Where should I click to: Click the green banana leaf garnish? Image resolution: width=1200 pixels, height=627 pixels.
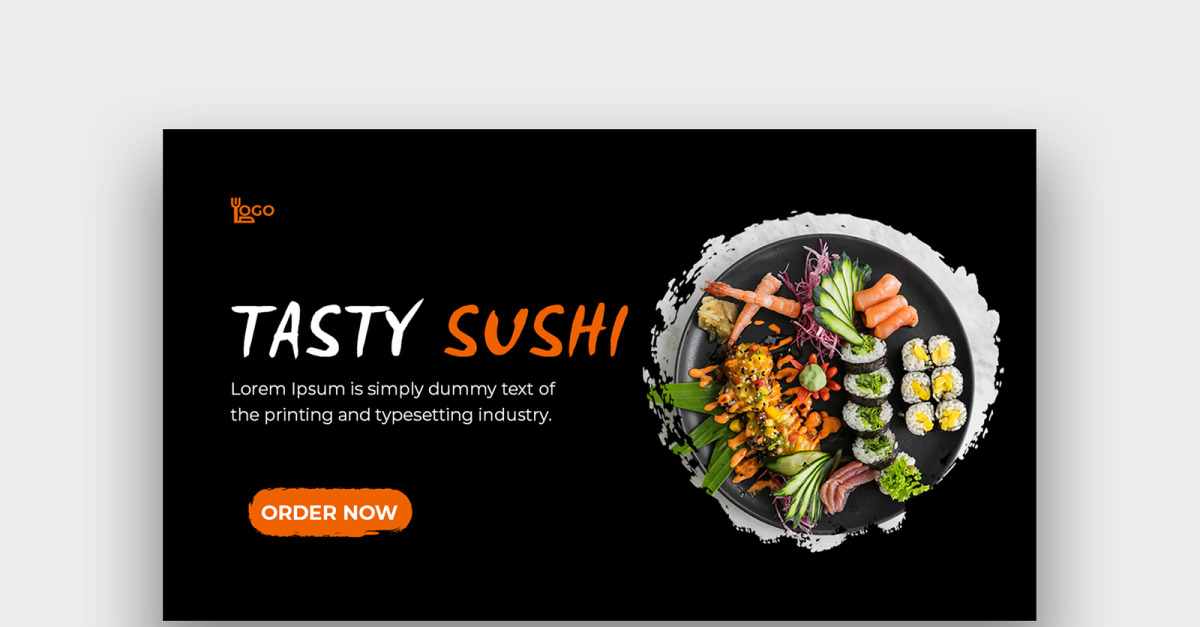[703, 430]
